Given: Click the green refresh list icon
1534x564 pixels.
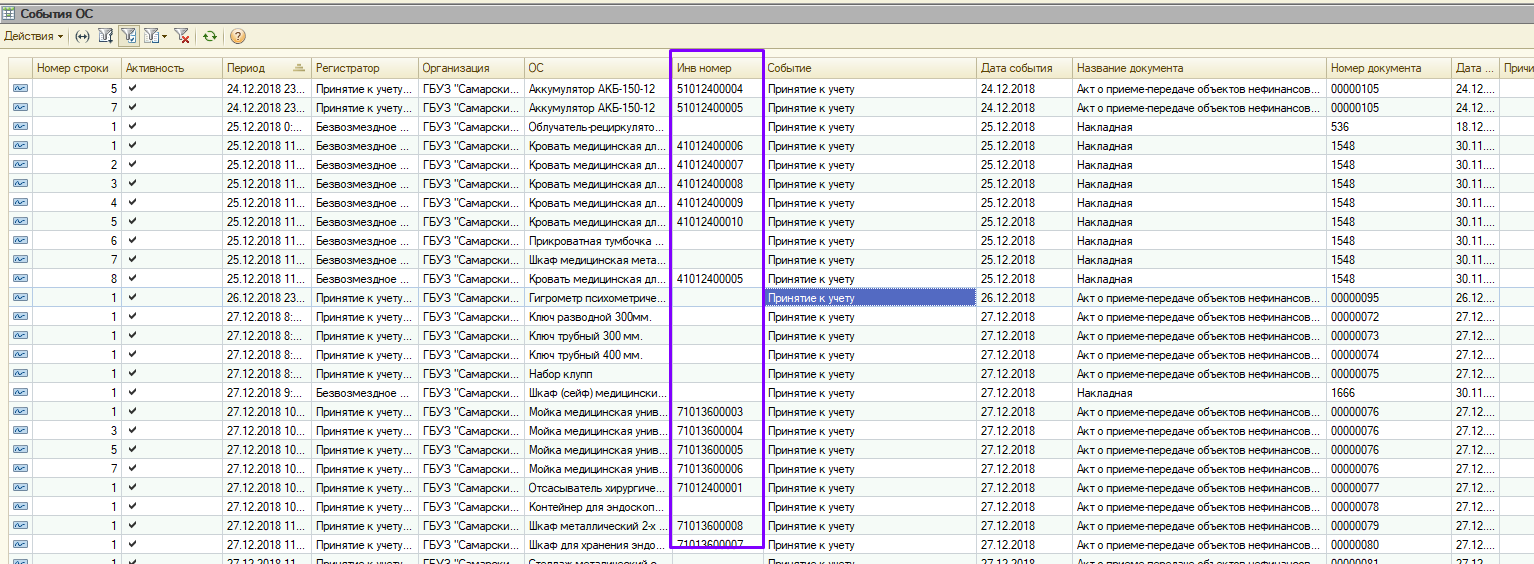Looking at the screenshot, I should (210, 36).
